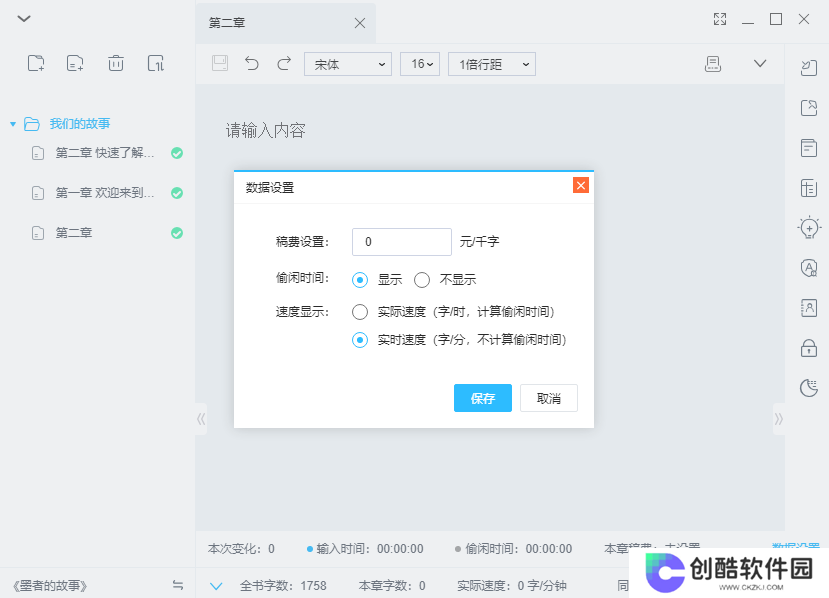Click the 本次变化: 0 status entry
The image size is (829, 598).
click(241, 549)
